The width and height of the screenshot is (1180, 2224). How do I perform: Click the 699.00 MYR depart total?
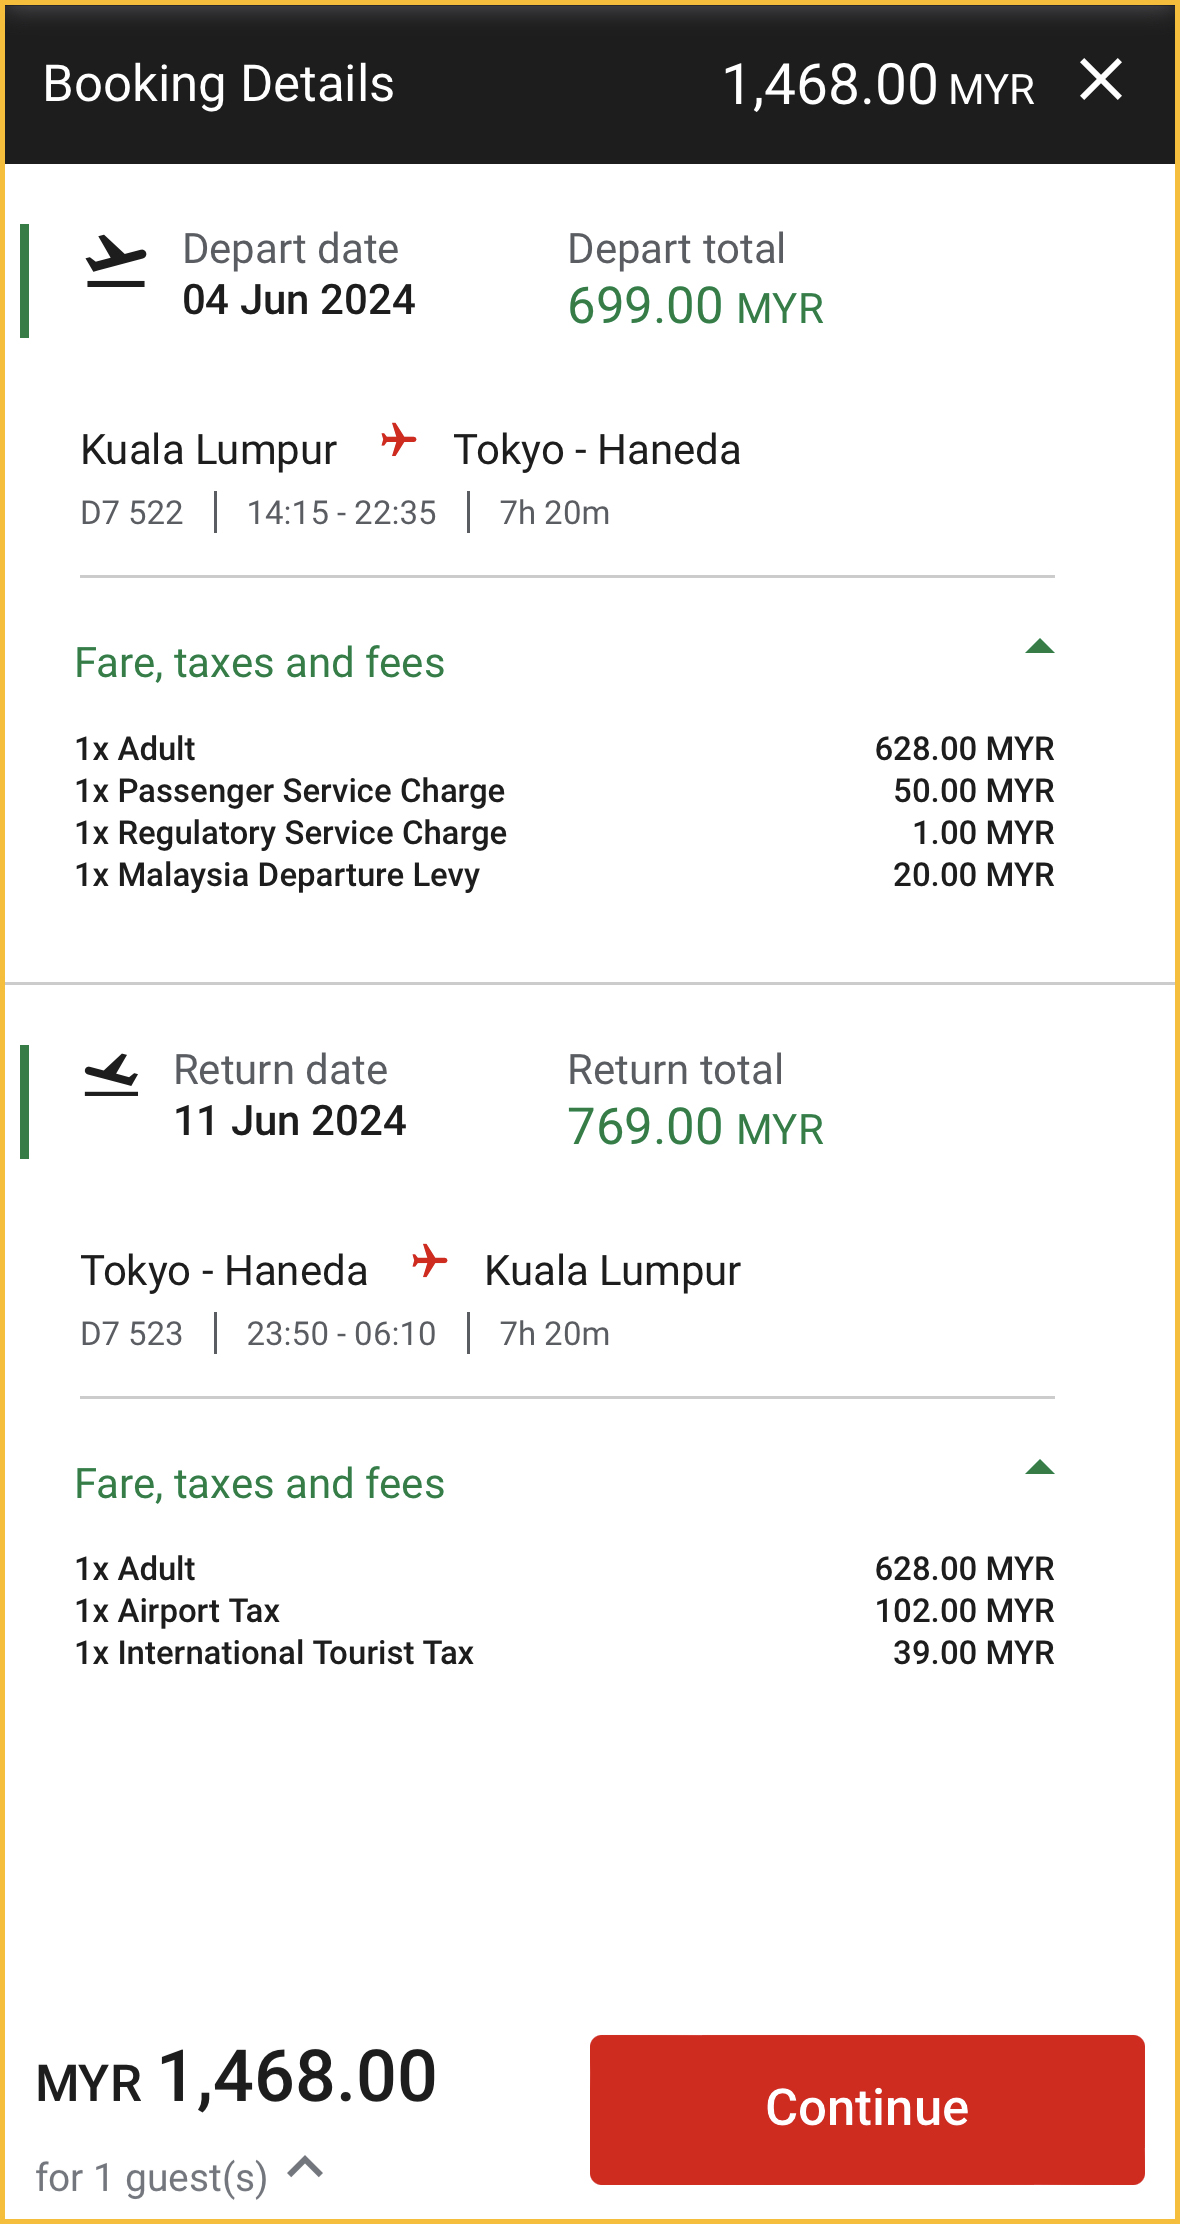695,306
